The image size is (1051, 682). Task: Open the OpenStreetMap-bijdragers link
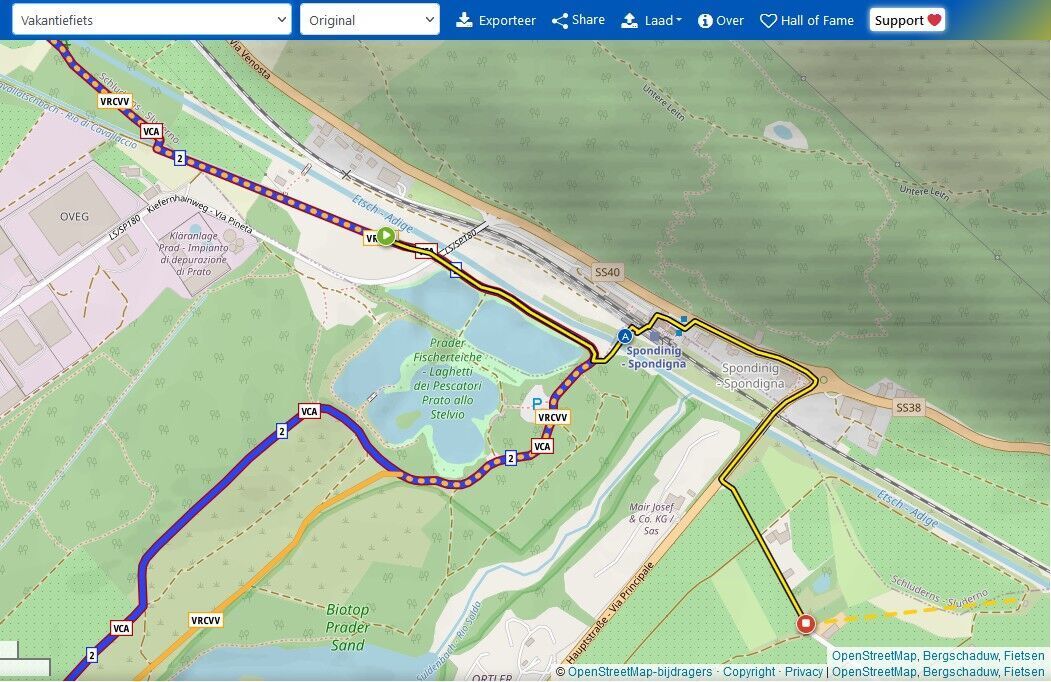[x=640, y=672]
